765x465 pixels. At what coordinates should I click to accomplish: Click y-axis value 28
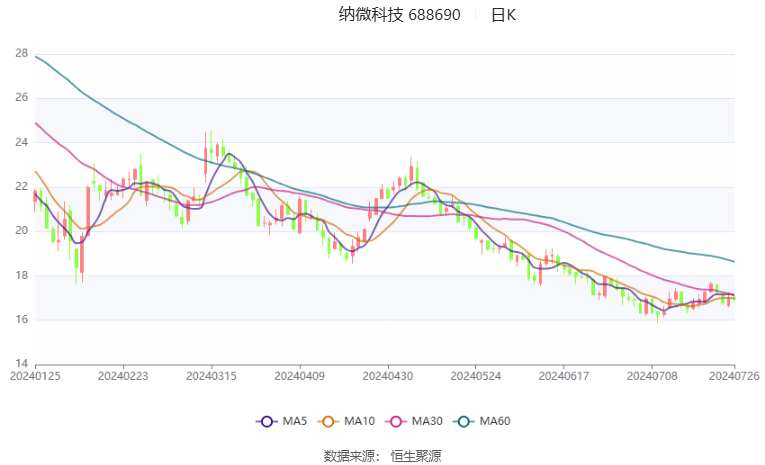point(21,53)
